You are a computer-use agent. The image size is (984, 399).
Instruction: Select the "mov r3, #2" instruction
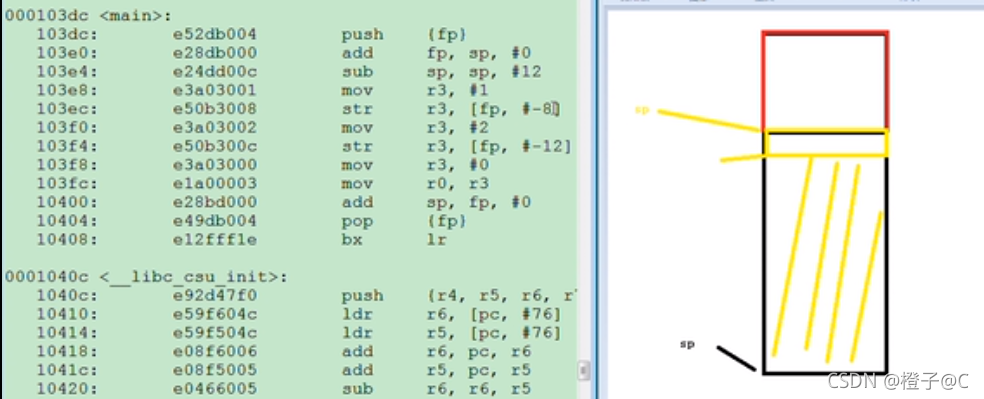(x=415, y=128)
